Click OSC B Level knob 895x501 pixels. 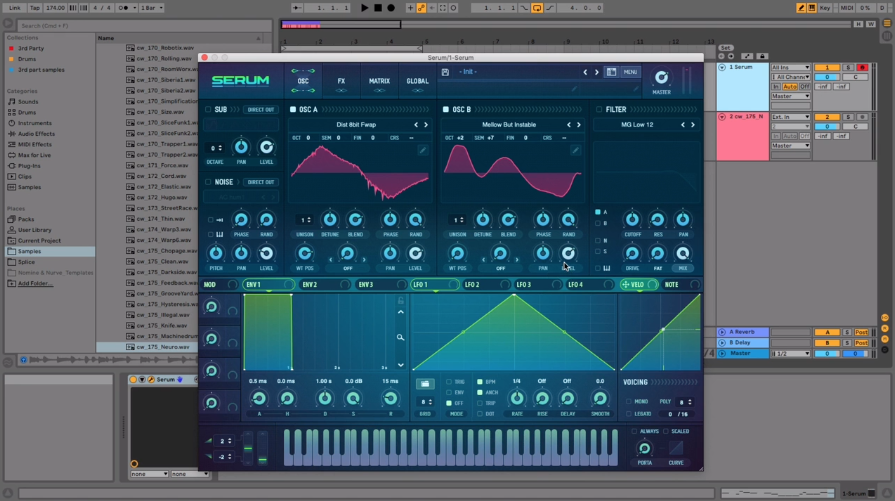569,253
